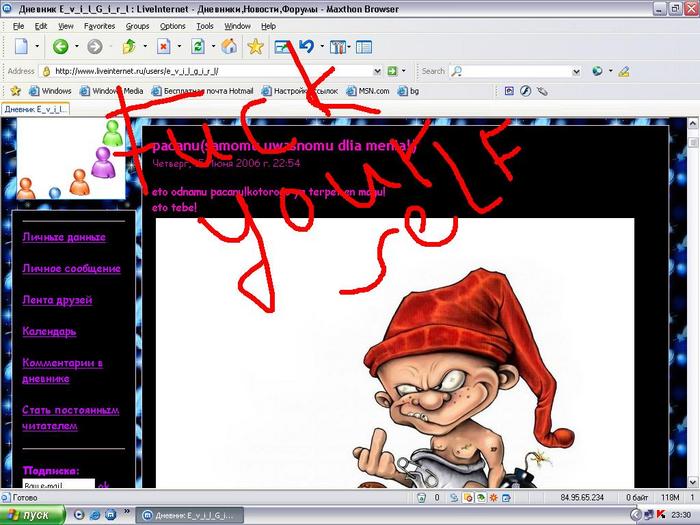Open Favorites with the yellow star toolbar icon
This screenshot has height=525, width=700.
(x=255, y=46)
